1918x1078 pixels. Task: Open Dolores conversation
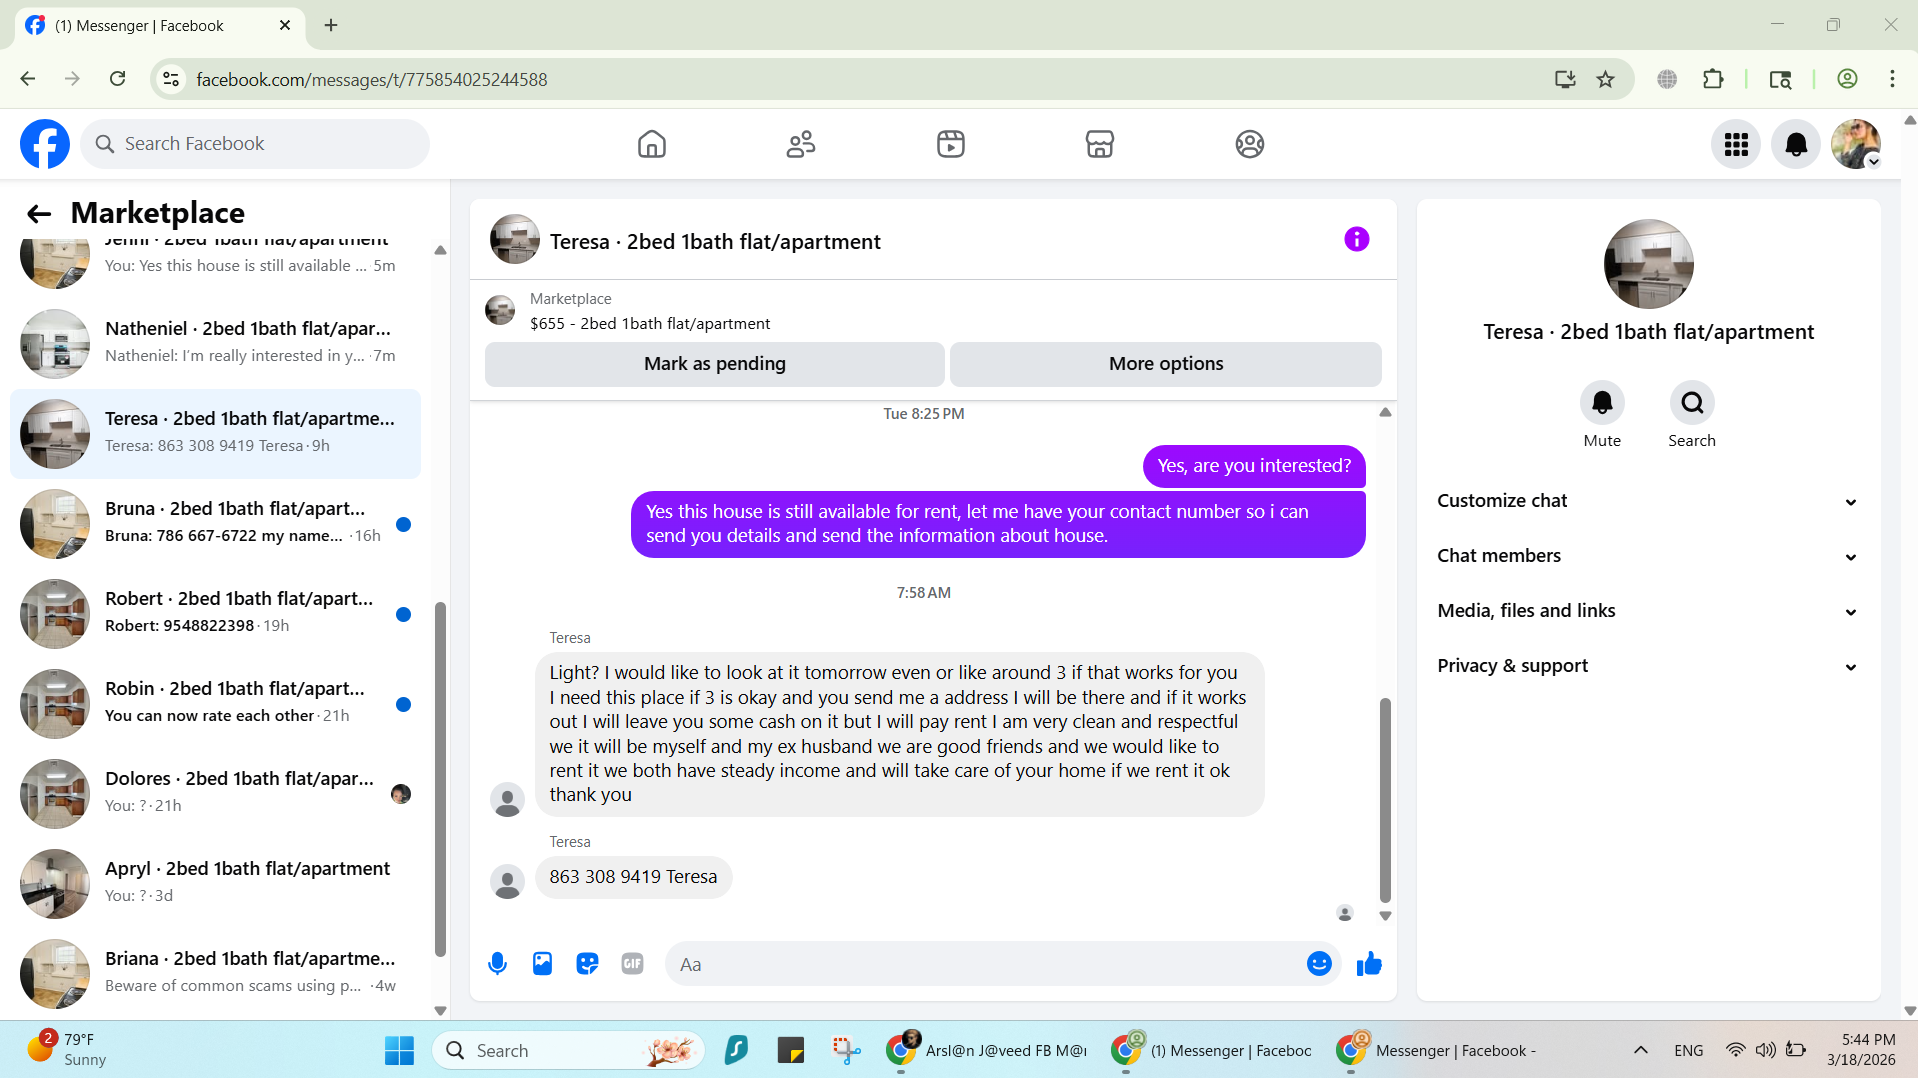coord(215,793)
